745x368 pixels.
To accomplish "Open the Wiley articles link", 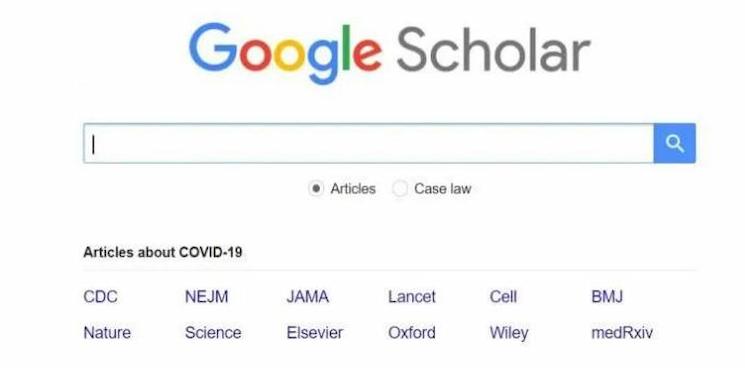I will point(509,333).
